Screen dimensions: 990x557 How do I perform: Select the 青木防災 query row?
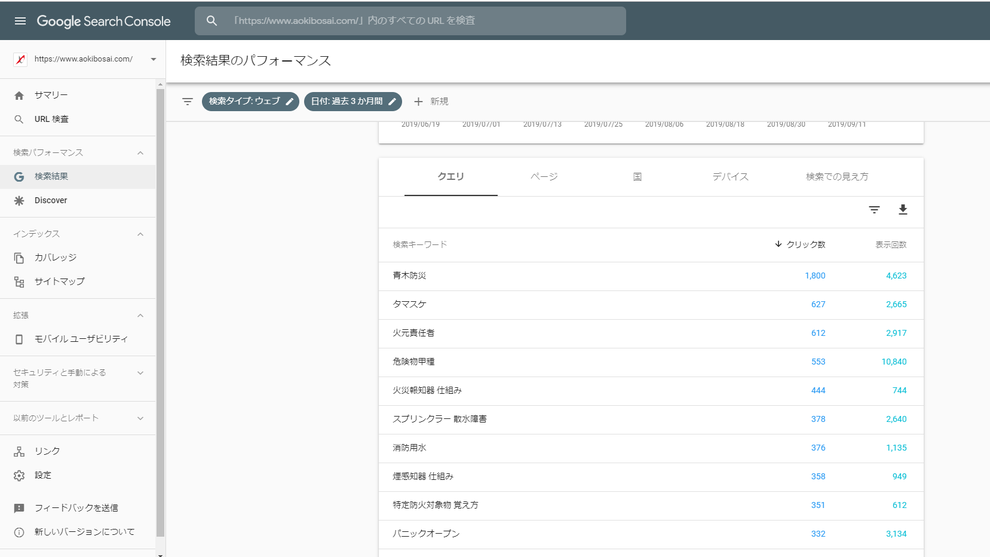[x=651, y=276]
